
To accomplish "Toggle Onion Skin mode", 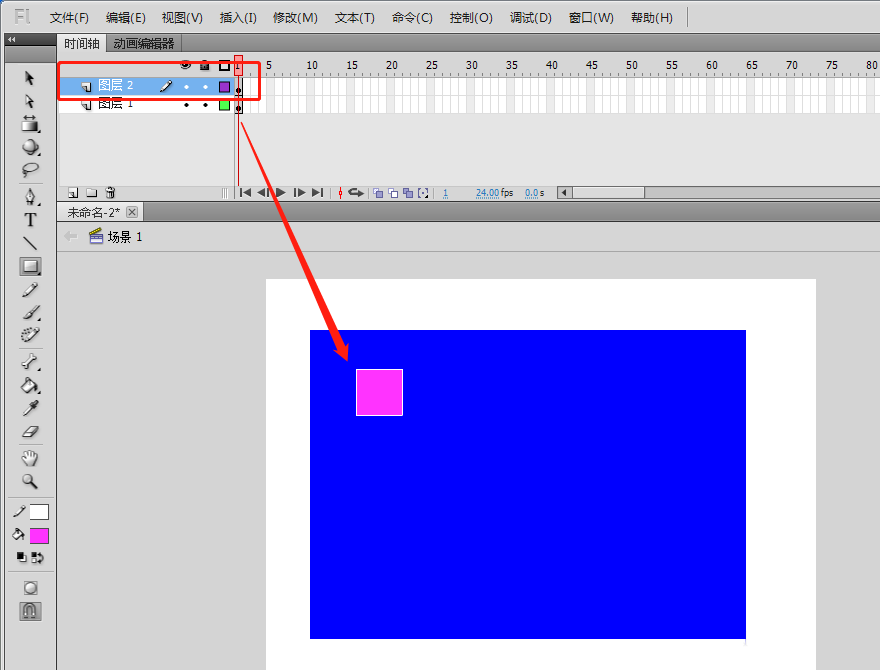I will tap(378, 193).
